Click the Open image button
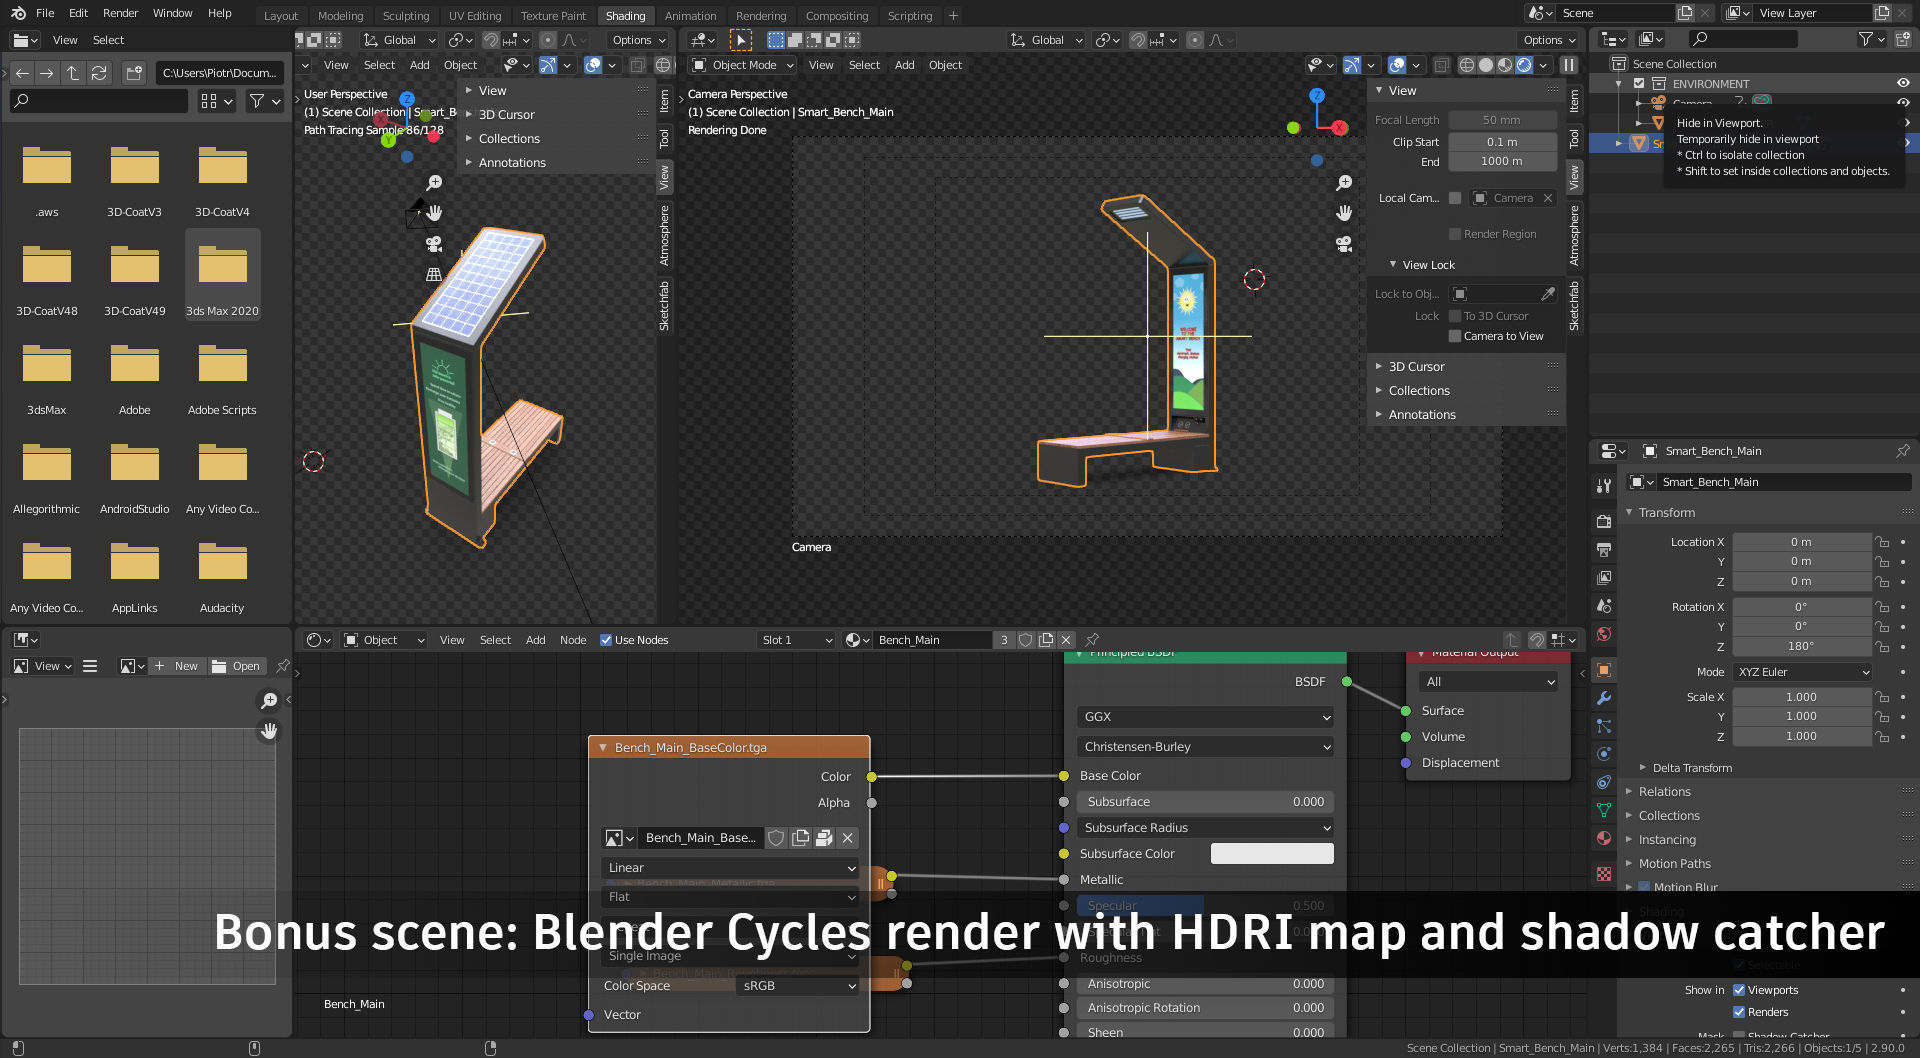 pos(237,666)
